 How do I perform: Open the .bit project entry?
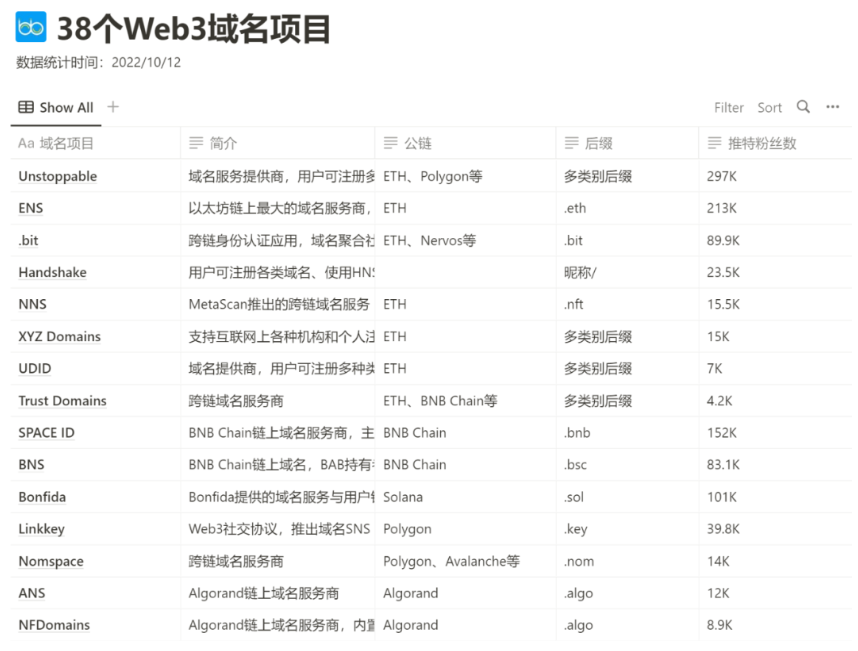[x=28, y=240]
